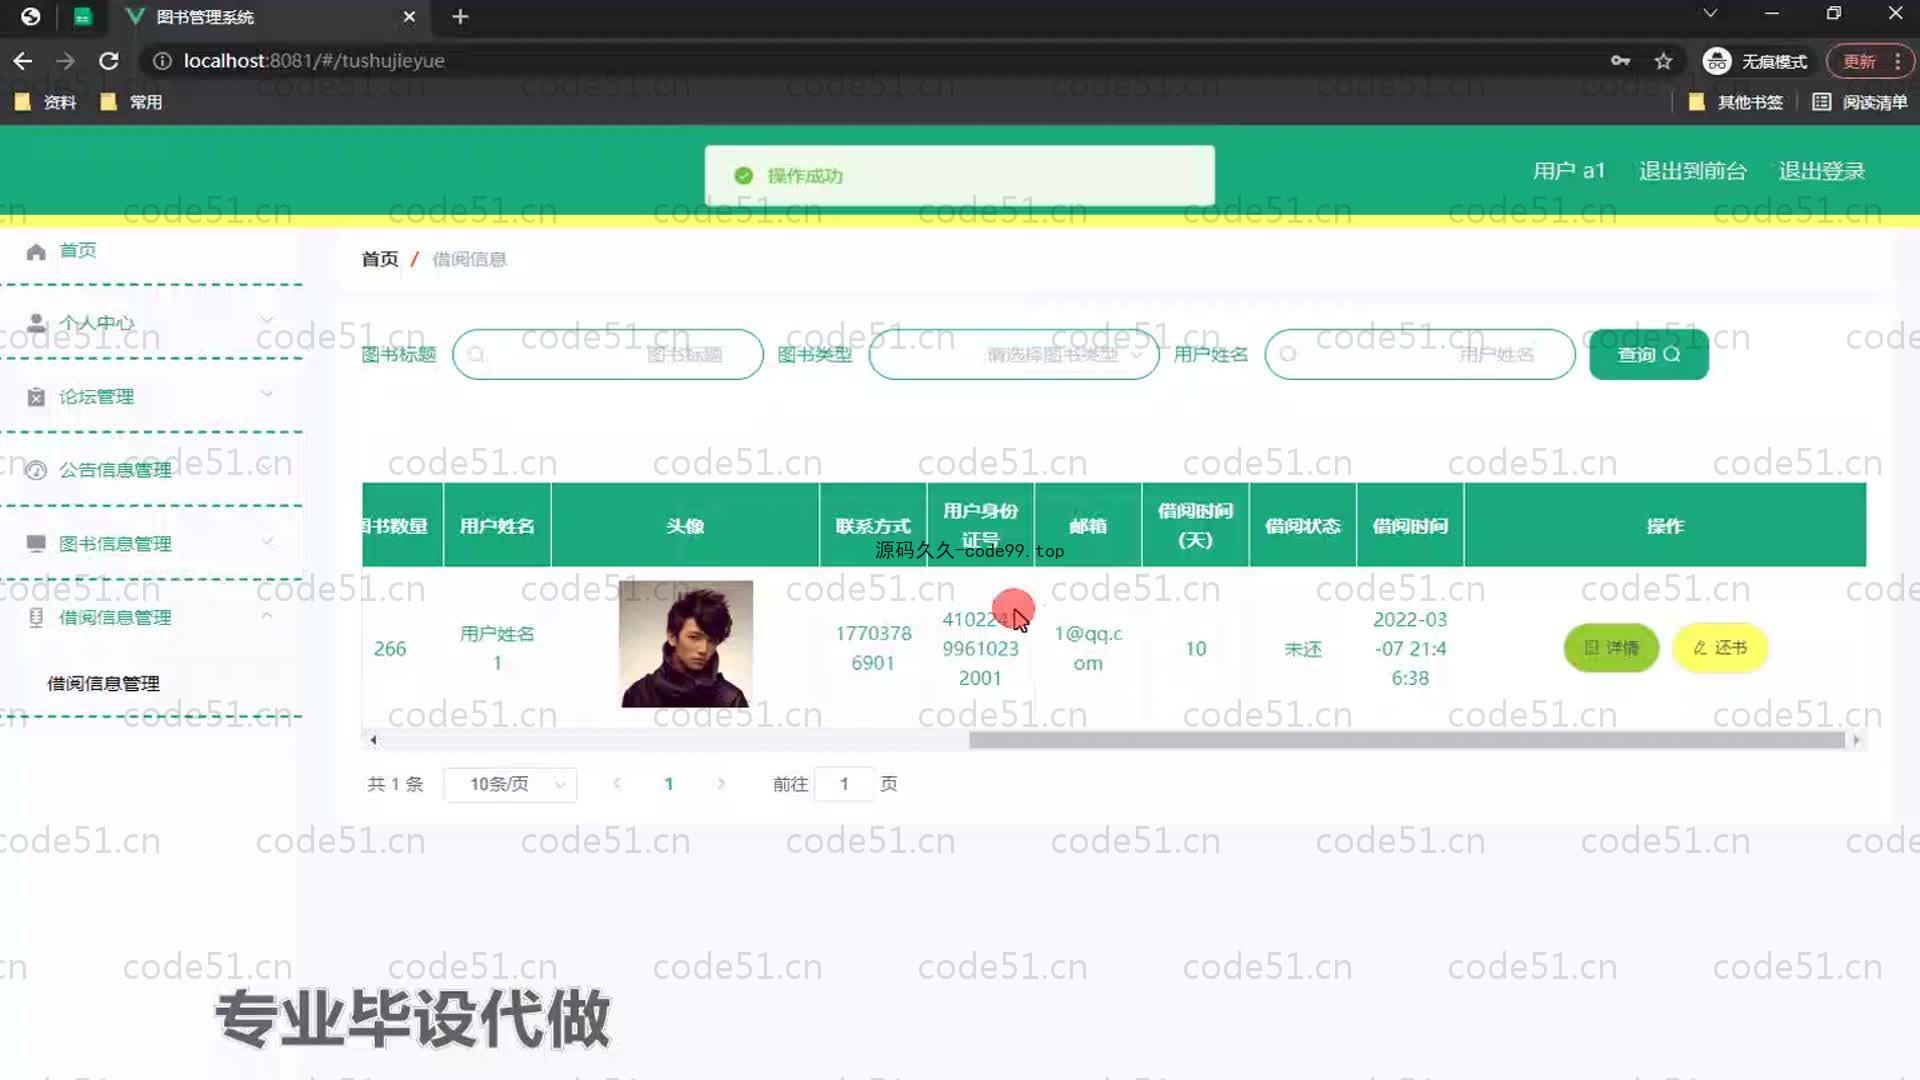The height and width of the screenshot is (1080, 1920).
Task: Click the site info icon in address bar
Action: coord(162,61)
